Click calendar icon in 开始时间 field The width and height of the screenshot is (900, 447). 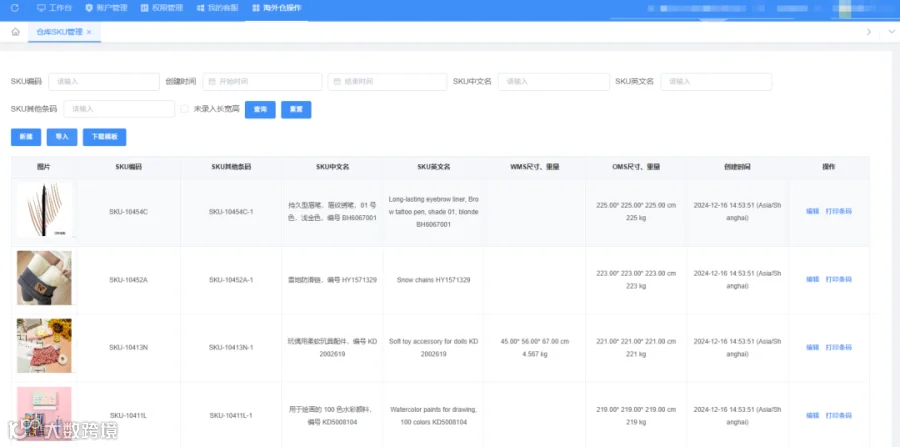tap(212, 81)
